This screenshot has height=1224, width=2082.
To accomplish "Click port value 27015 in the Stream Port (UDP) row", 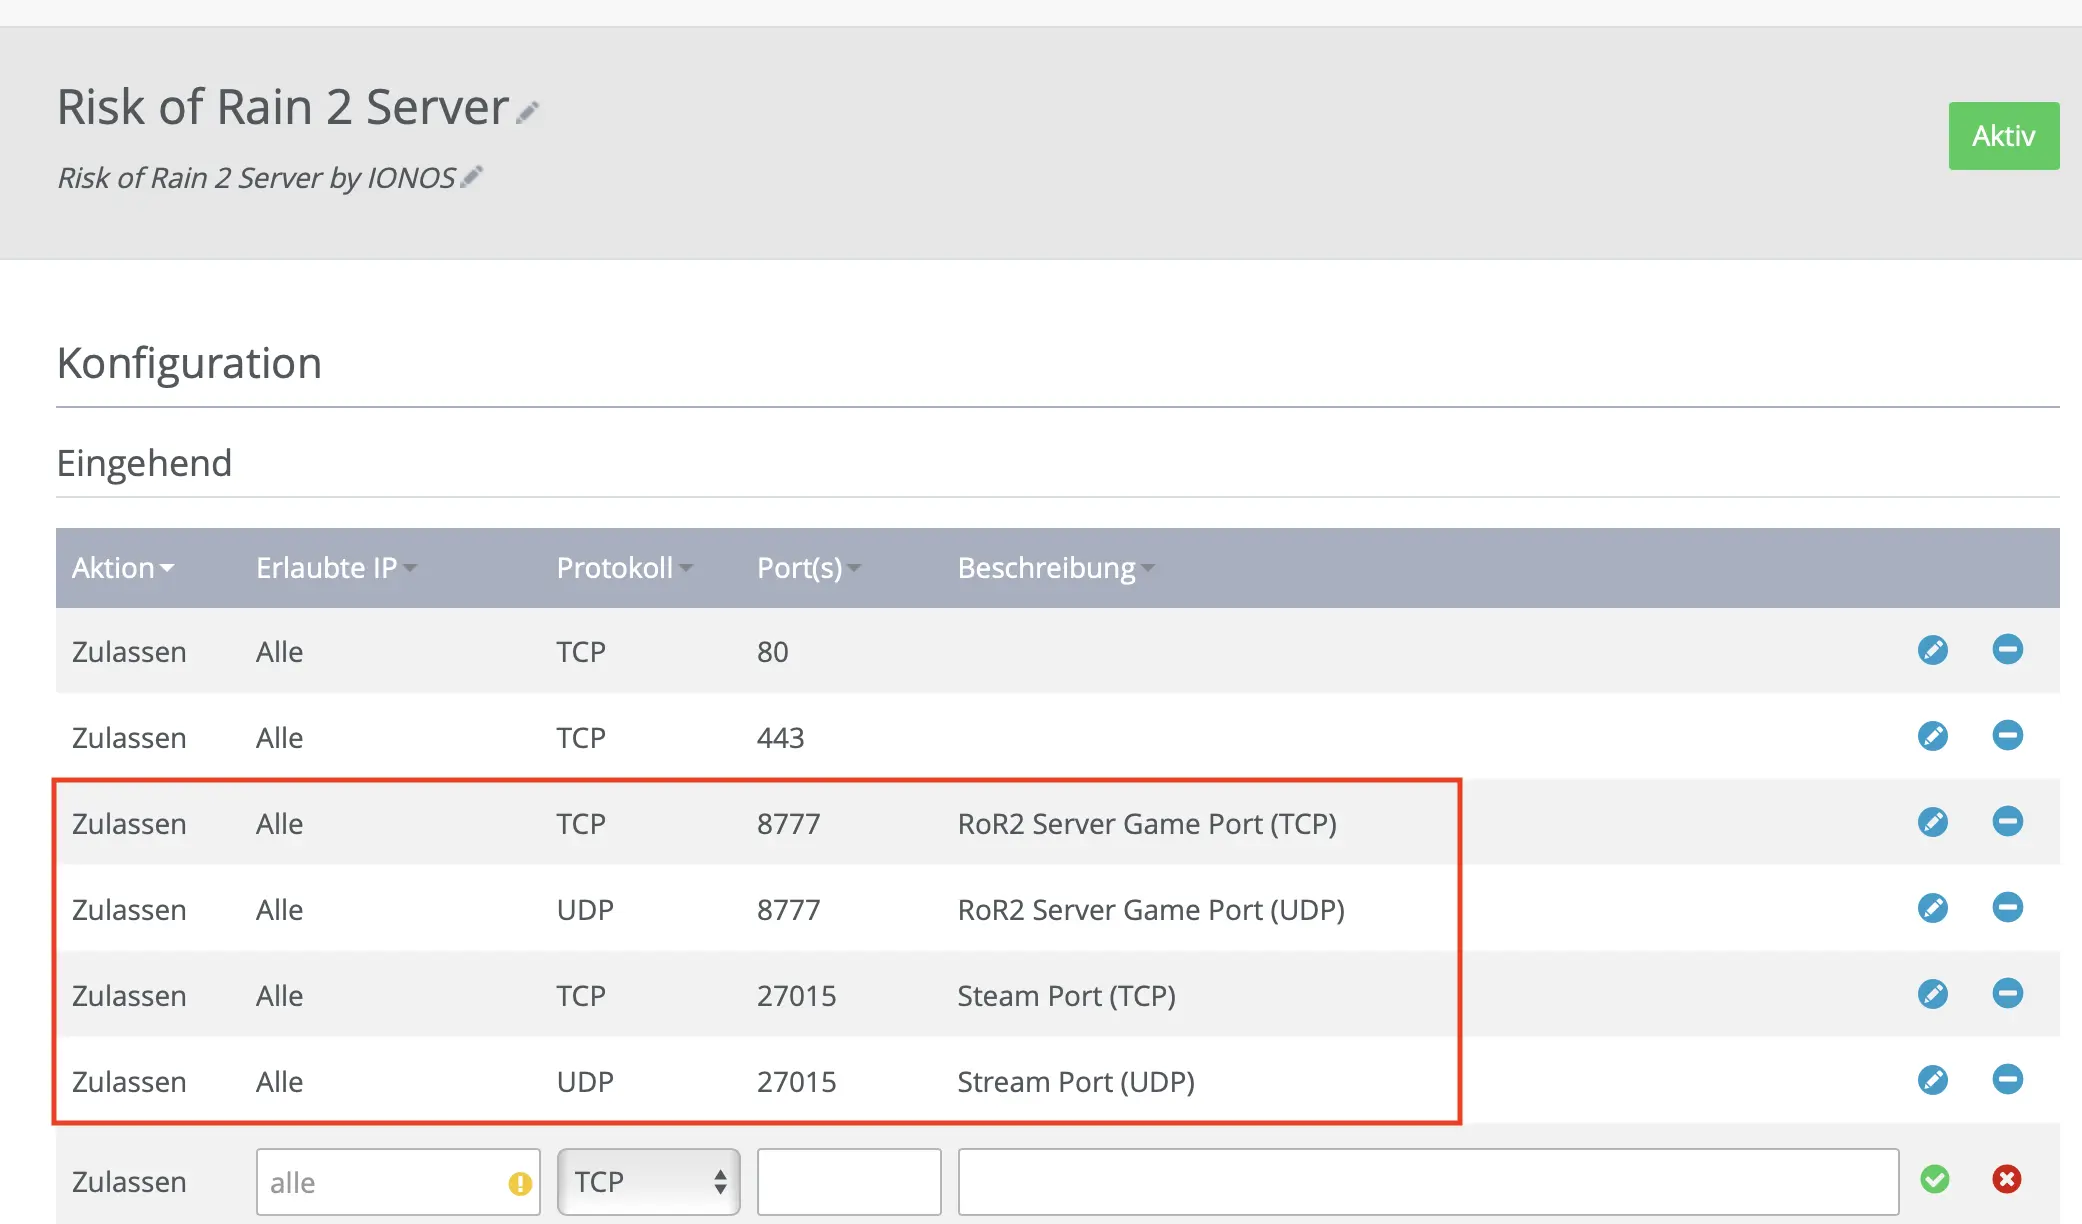I will [796, 1082].
